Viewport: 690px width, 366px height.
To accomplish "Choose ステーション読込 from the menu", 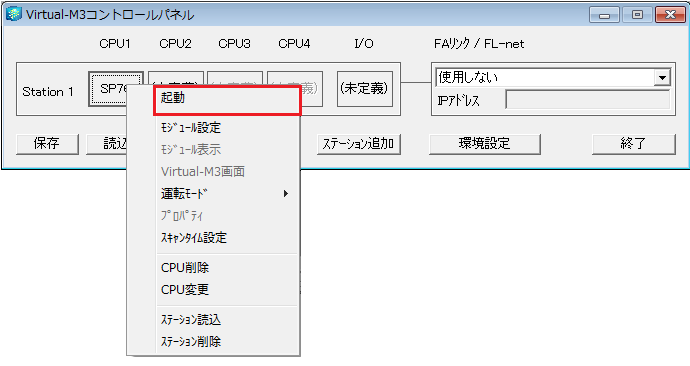I will coord(227,319).
